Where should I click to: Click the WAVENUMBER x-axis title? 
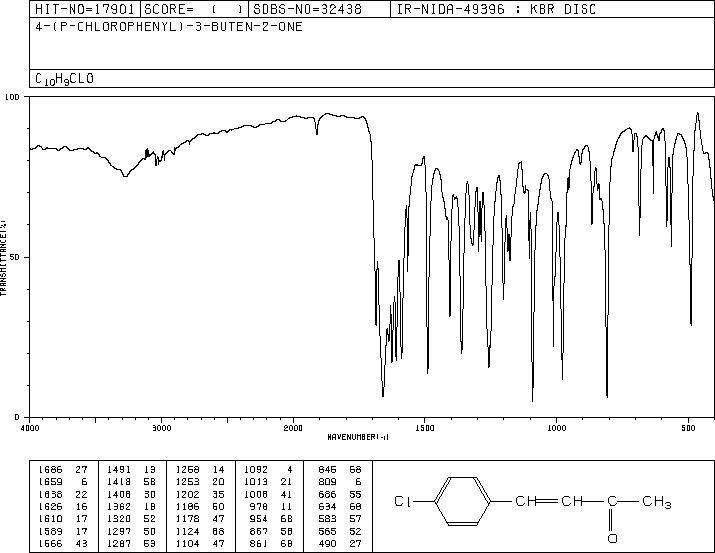click(358, 437)
